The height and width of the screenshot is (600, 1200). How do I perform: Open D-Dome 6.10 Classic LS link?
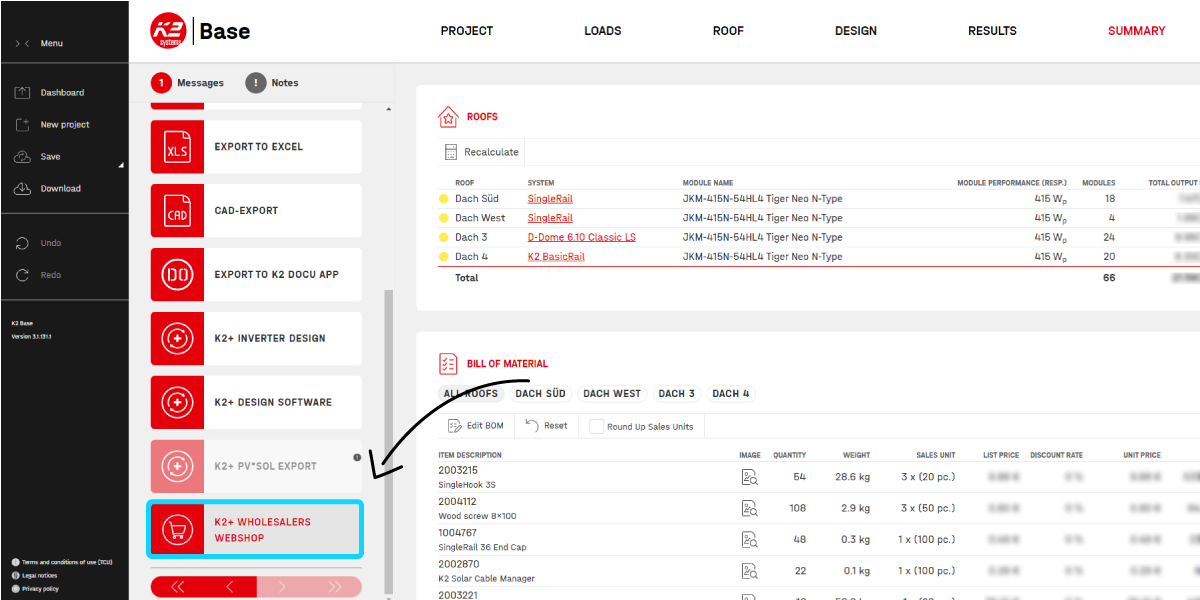[x=582, y=237]
